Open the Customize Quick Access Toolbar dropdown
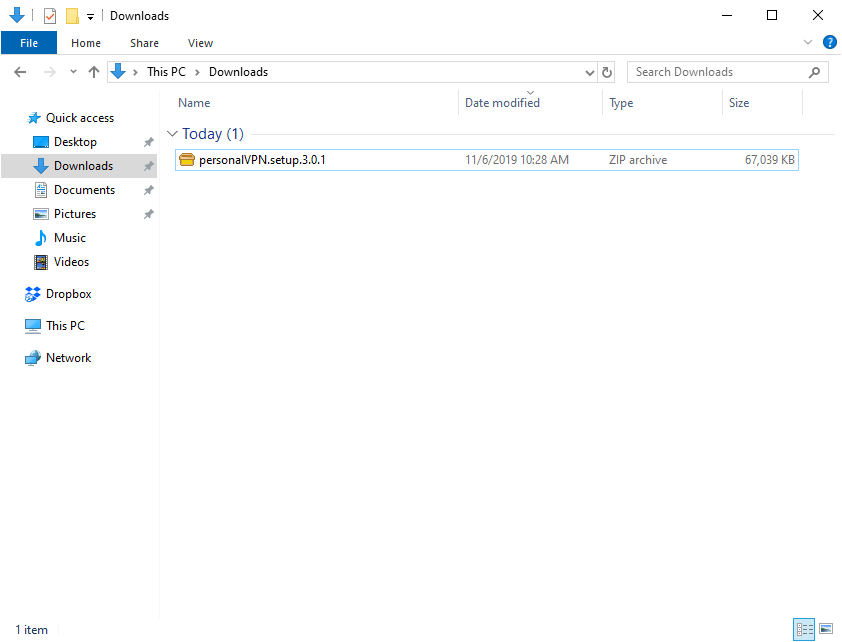 (90, 17)
